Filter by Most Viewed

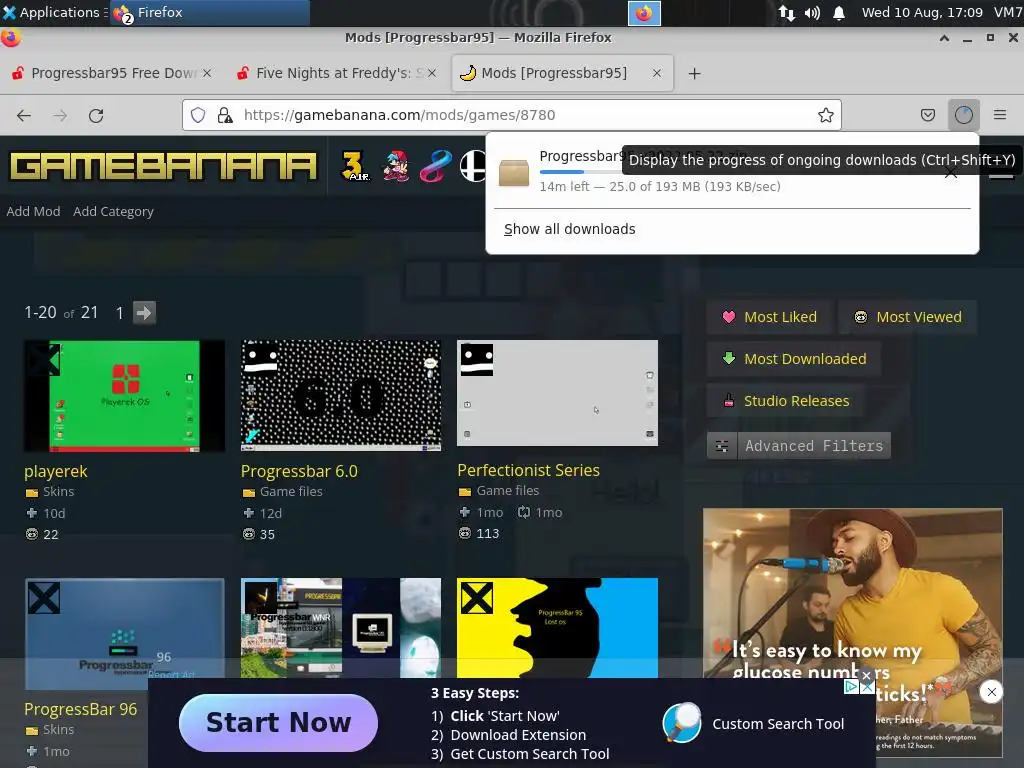click(x=908, y=317)
